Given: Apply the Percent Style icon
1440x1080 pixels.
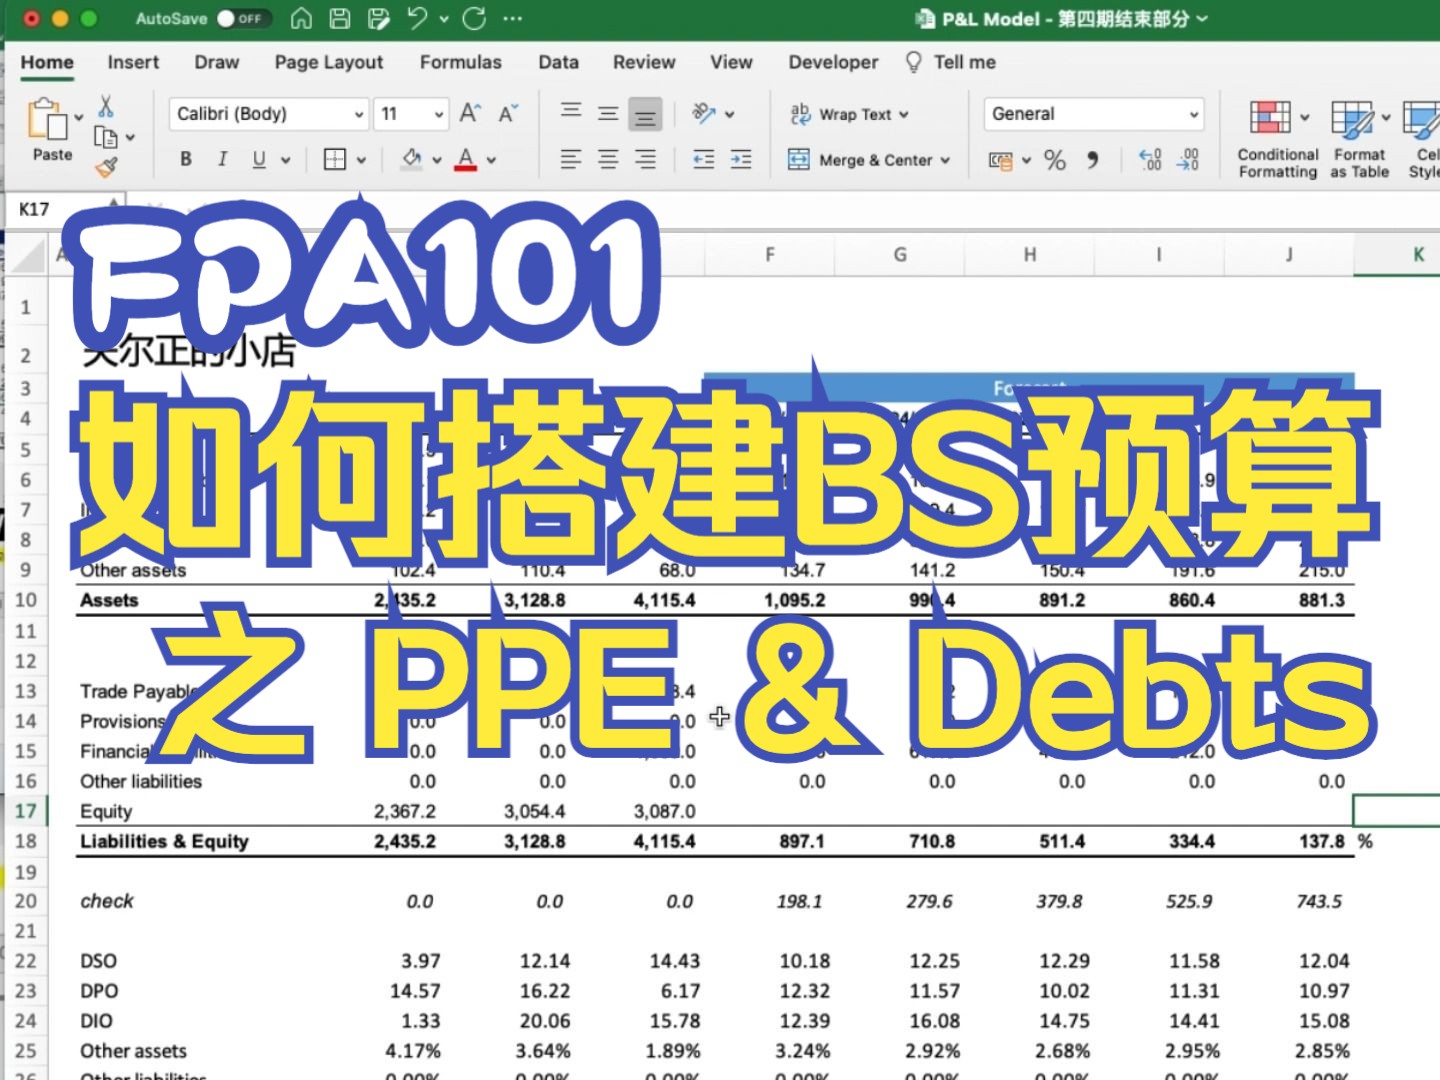Looking at the screenshot, I should pos(1055,160).
